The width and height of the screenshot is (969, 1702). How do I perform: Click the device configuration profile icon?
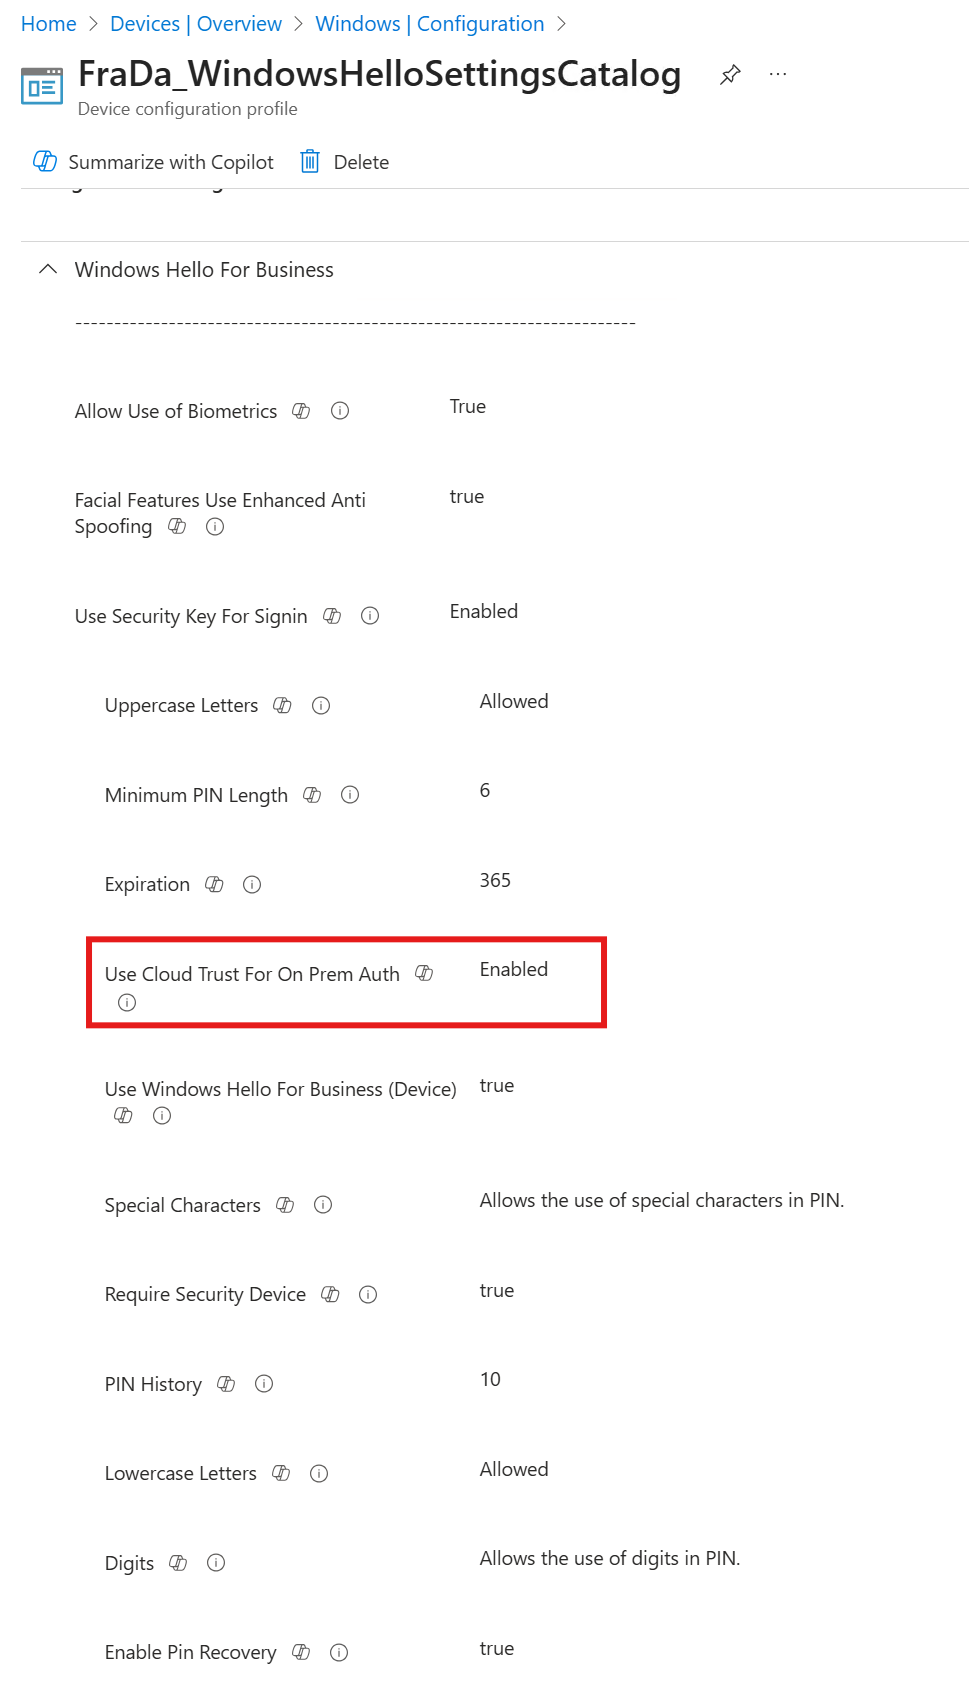pos(40,86)
